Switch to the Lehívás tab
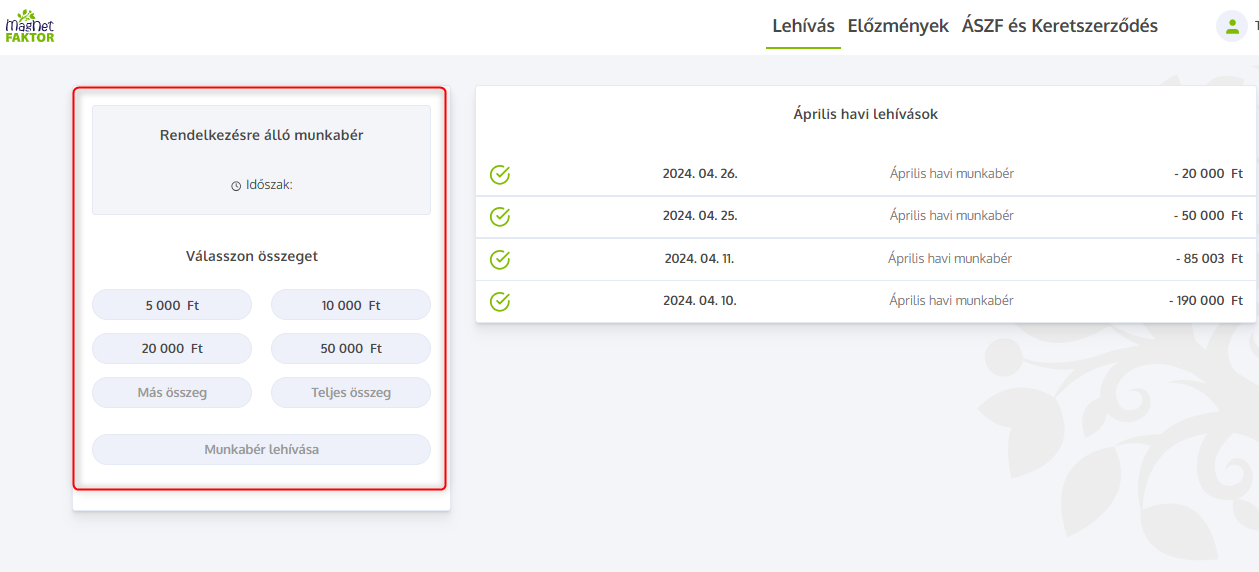The image size is (1259, 572). coord(803,26)
